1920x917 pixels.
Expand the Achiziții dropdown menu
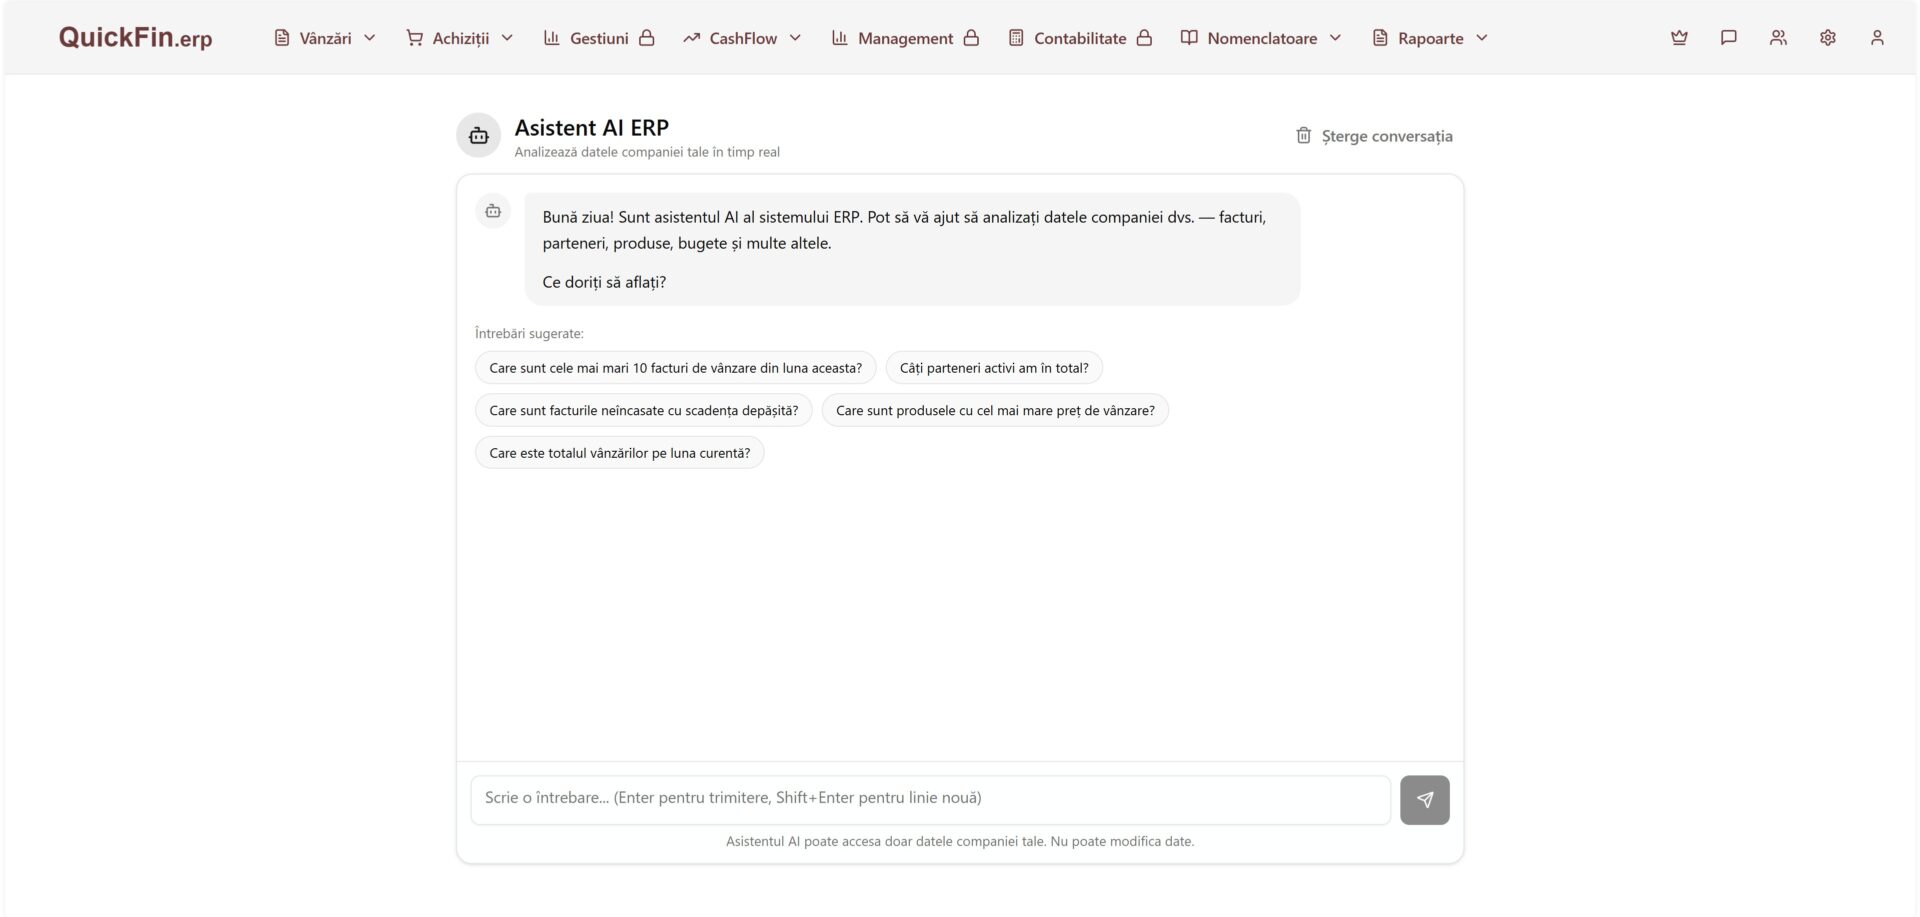[460, 38]
